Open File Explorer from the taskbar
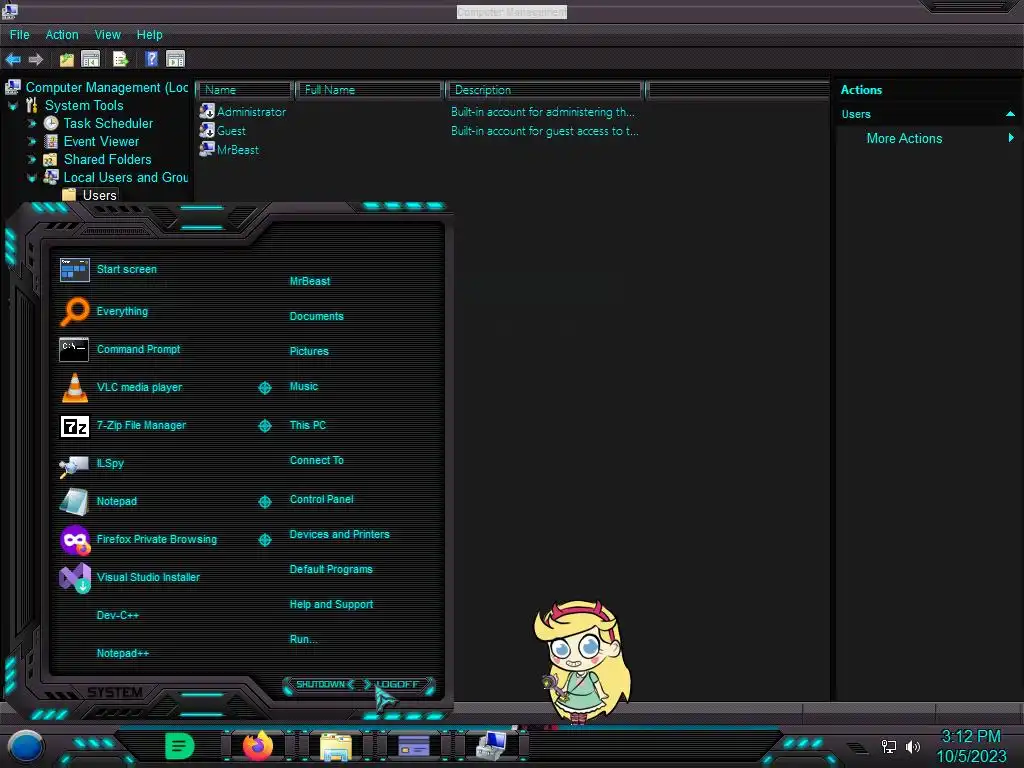Viewport: 1024px width, 768px height. (x=336, y=747)
